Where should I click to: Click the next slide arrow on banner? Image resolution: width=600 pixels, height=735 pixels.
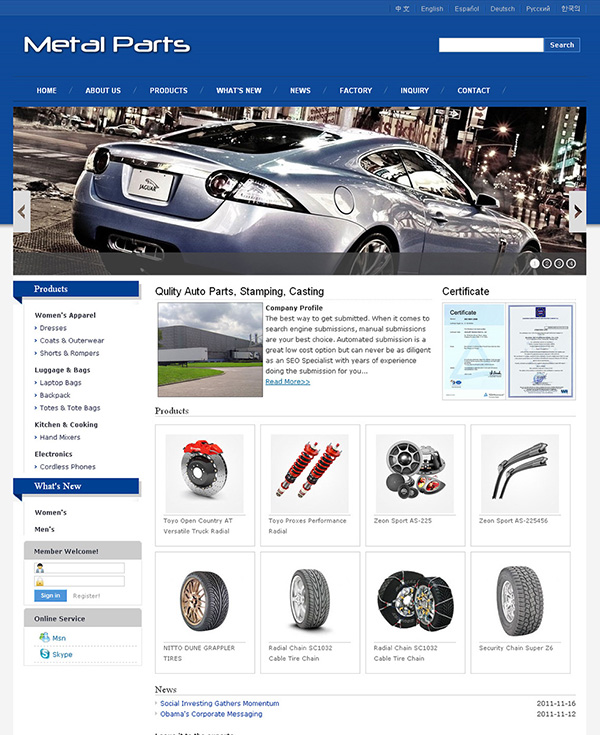[577, 212]
